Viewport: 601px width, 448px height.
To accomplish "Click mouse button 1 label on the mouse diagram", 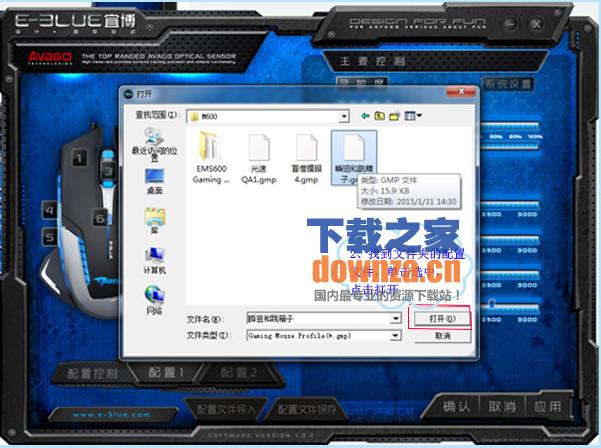I will point(79,158).
